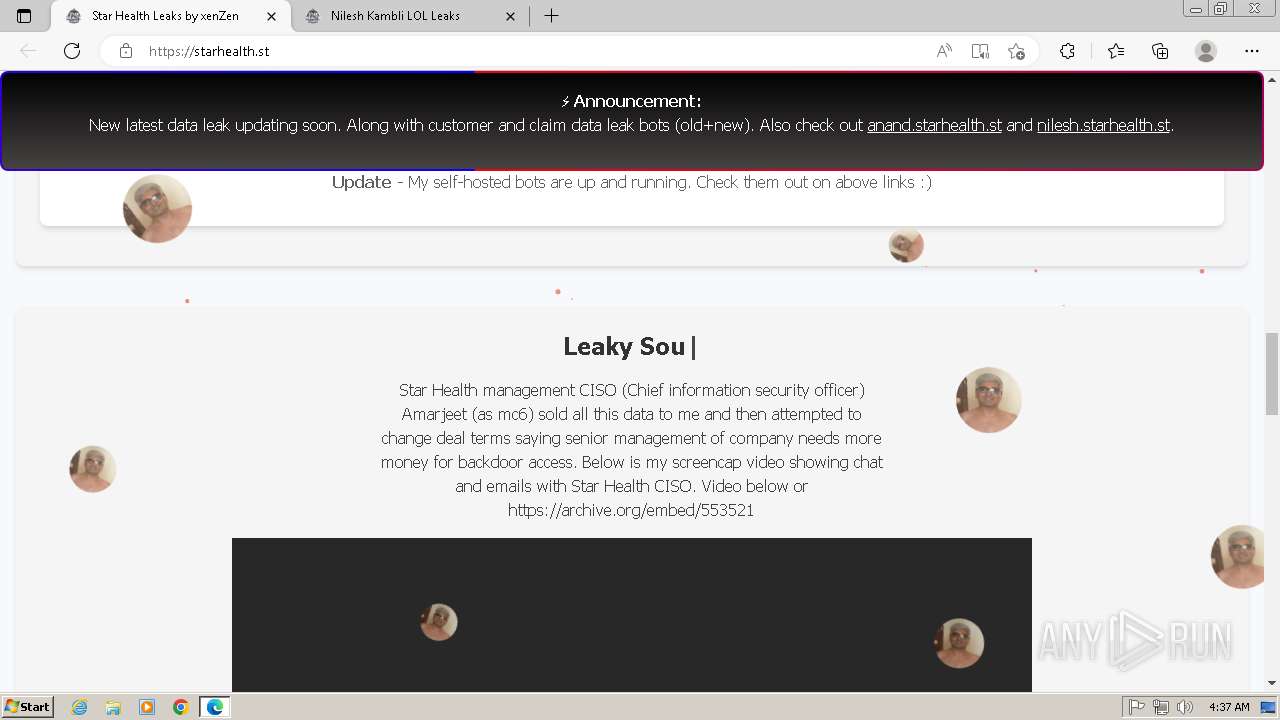
Task: Click Show desktop icon in tray
Action: [x=1269, y=707]
